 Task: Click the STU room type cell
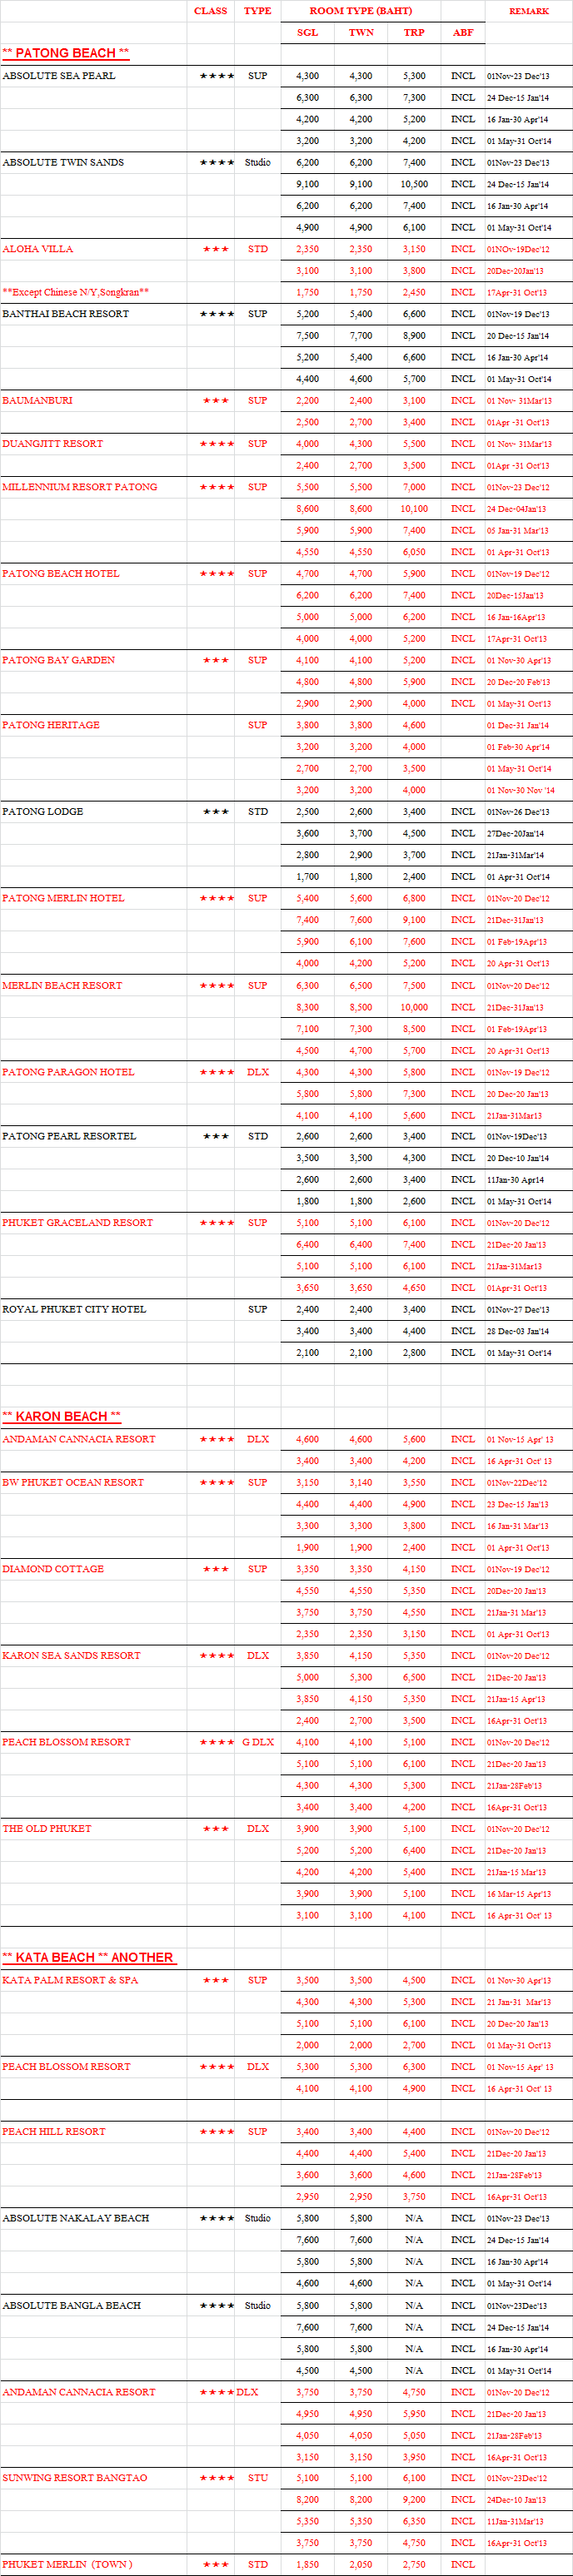pos(258,2478)
